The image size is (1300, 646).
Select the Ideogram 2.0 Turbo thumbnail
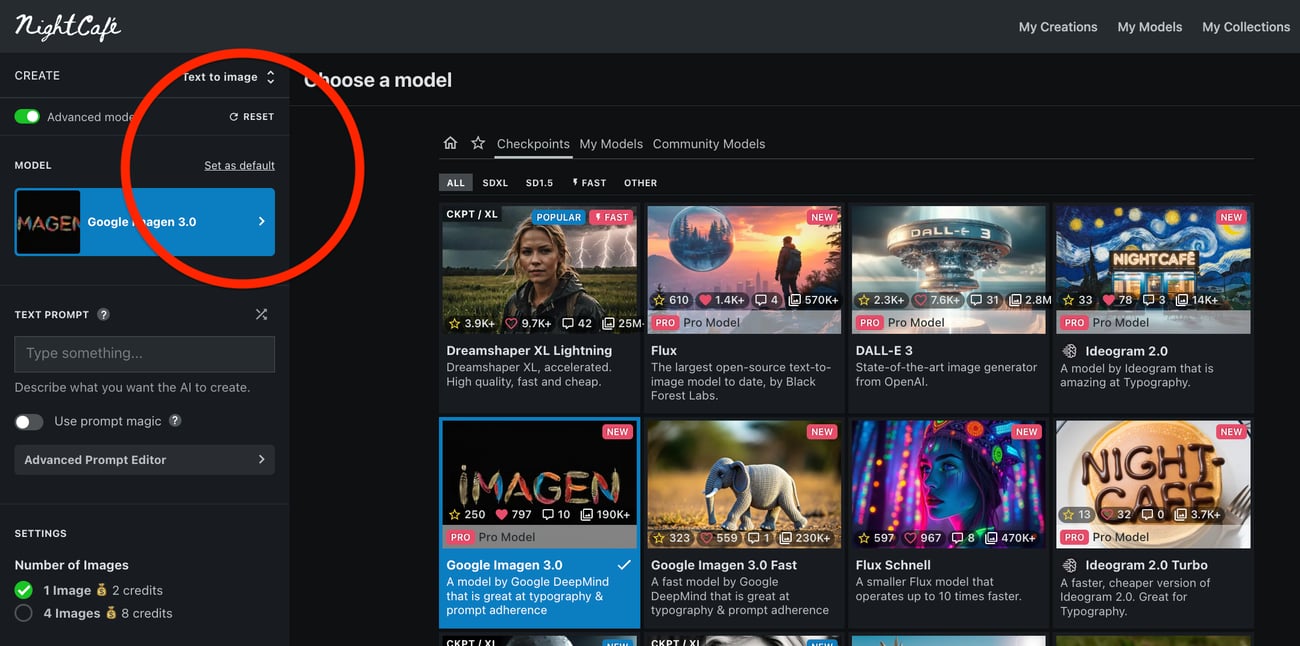(1153, 484)
